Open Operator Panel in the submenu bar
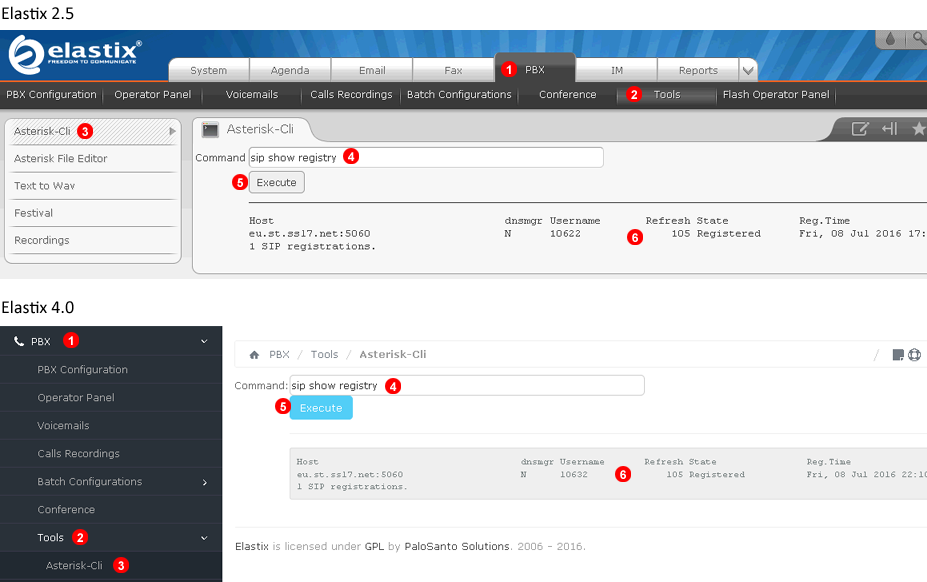 click(x=153, y=95)
